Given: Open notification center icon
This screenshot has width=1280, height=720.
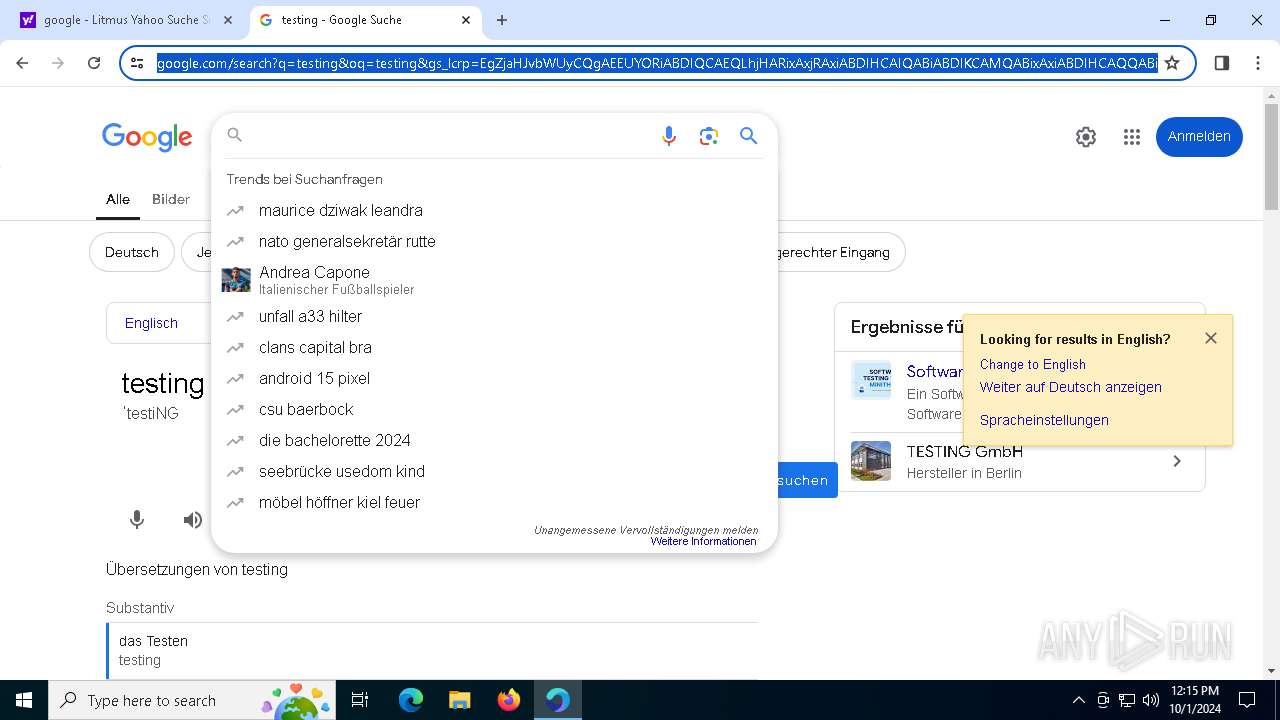Looking at the screenshot, I should coord(1247,700).
